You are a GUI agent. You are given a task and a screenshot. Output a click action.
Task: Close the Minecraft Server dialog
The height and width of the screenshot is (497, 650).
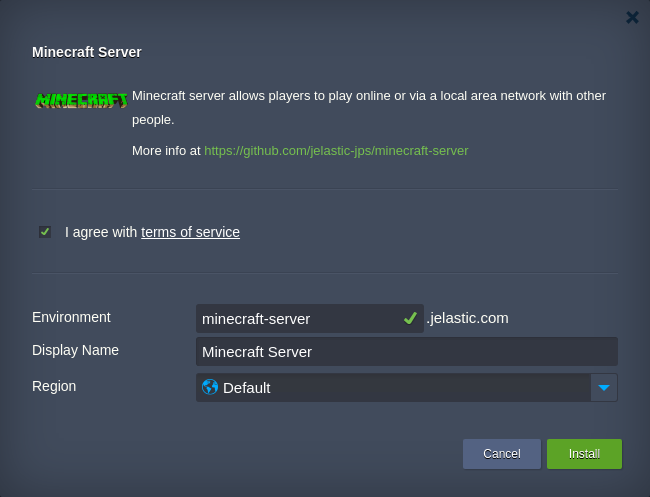[x=632, y=17]
